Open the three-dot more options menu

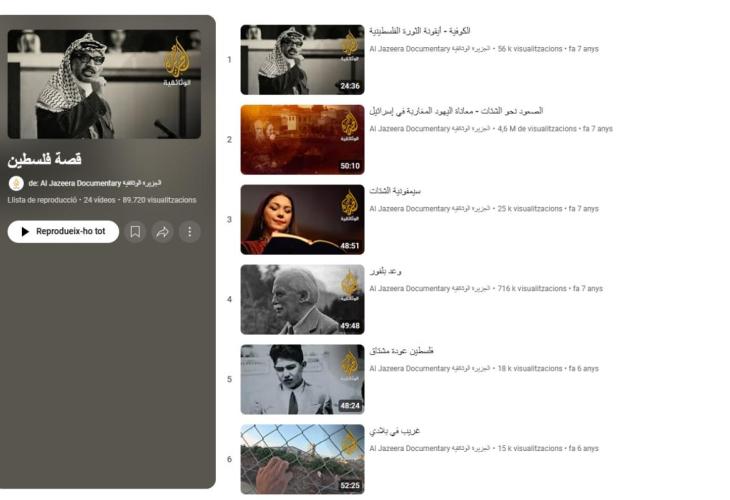coord(189,231)
